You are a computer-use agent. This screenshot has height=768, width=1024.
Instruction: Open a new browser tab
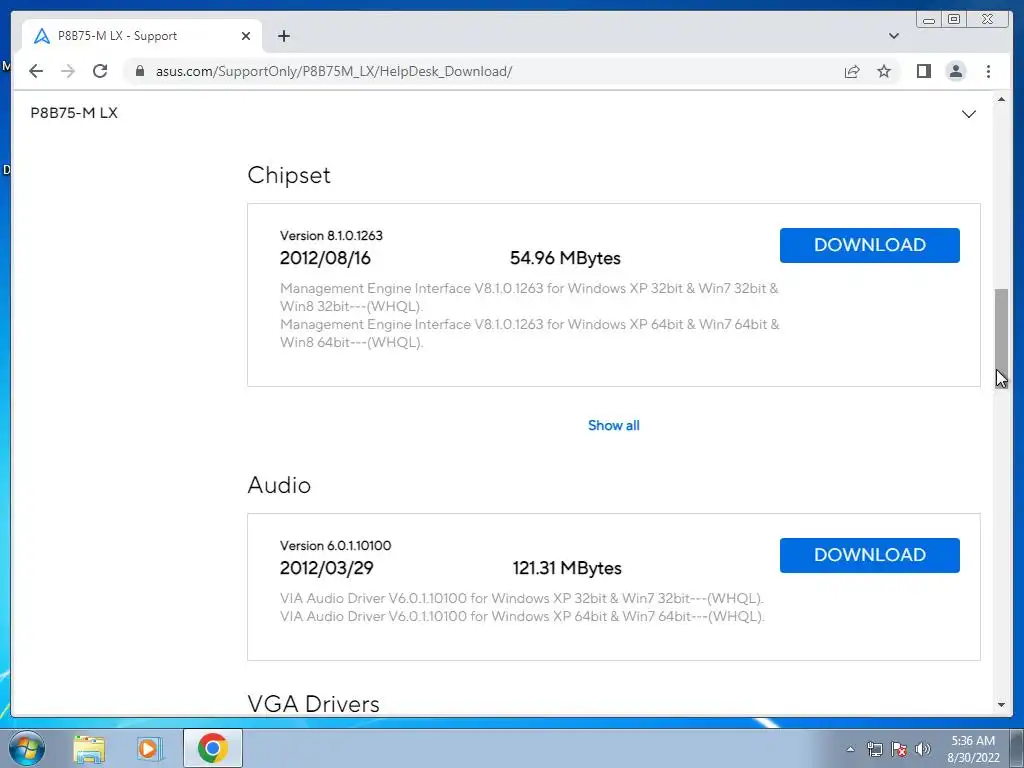click(x=283, y=36)
